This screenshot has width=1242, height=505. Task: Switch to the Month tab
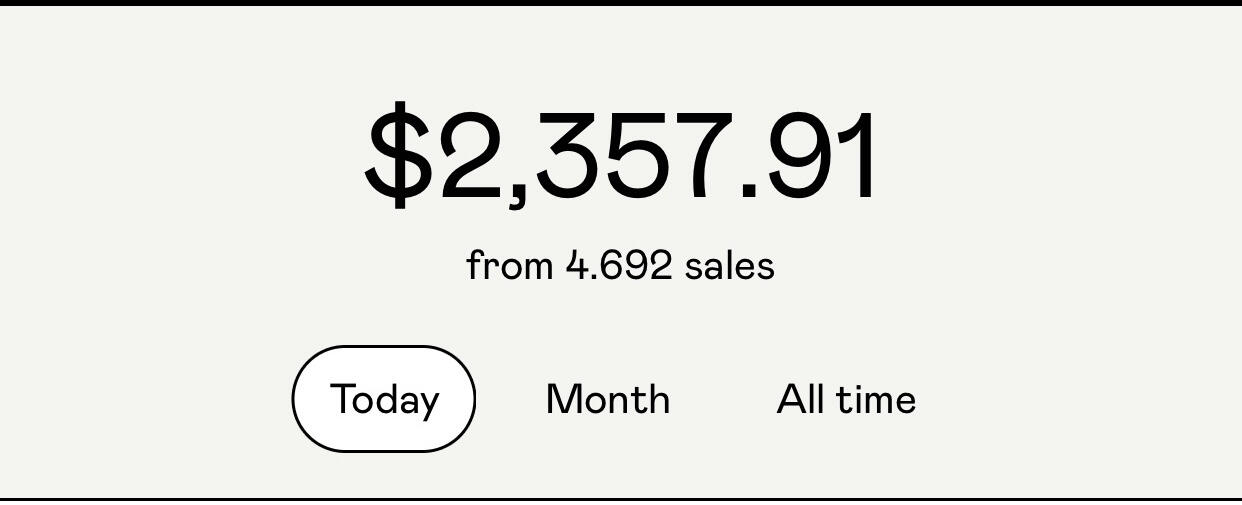coord(608,399)
